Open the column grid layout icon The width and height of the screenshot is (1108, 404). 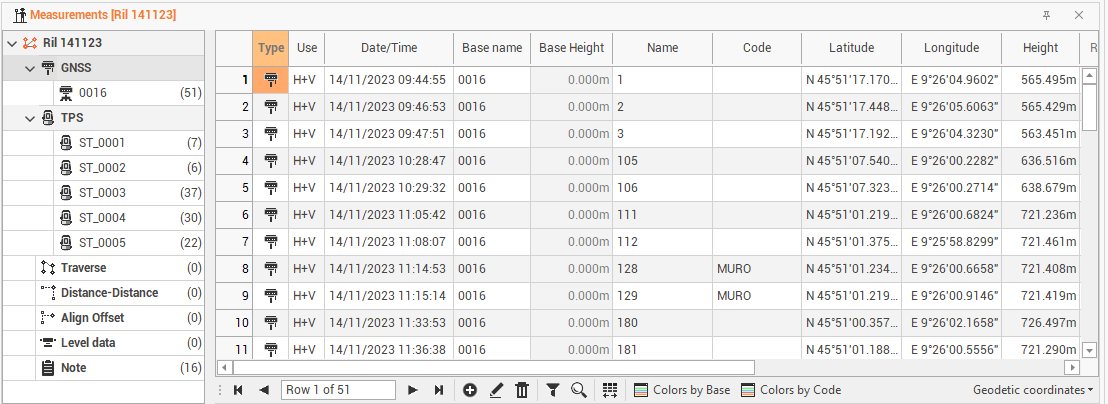click(610, 390)
